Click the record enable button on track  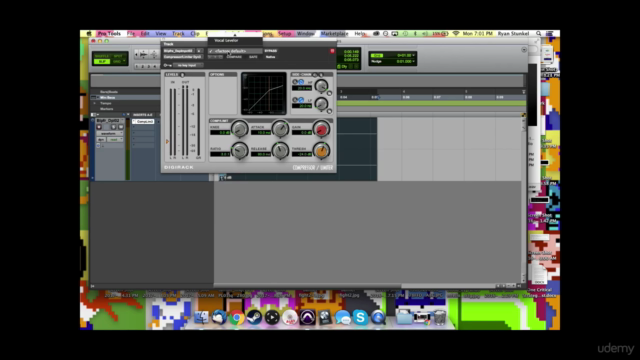pos(99,127)
